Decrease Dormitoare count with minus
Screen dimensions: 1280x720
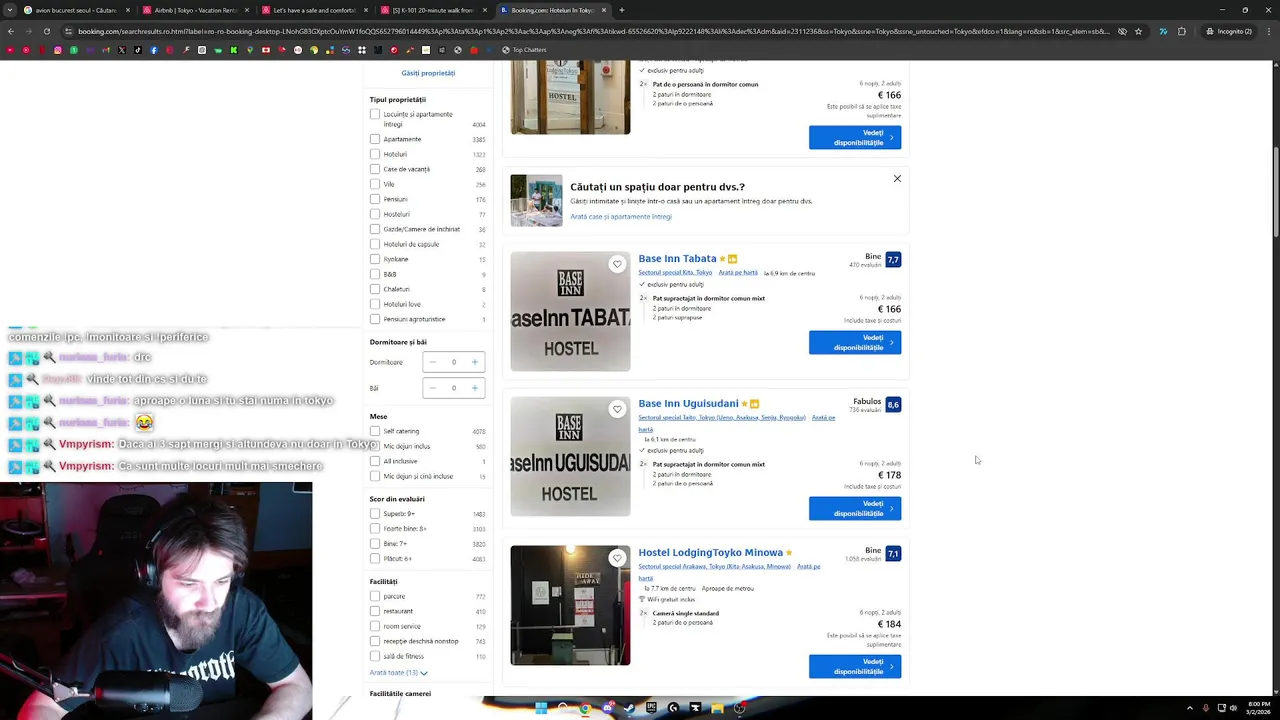coord(432,362)
